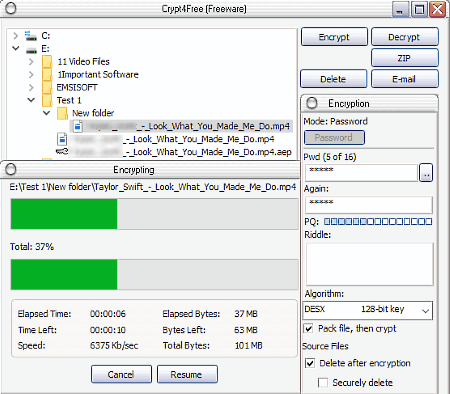Click the C: drive icon

(x=31, y=35)
